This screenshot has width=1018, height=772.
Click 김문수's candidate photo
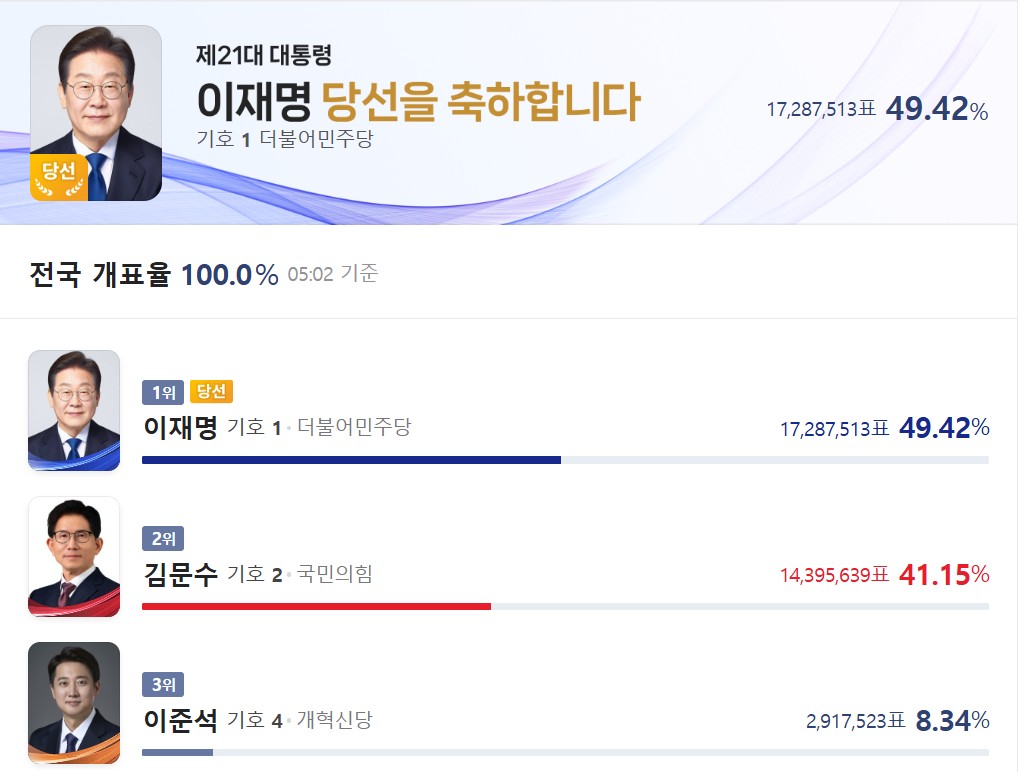[x=73, y=557]
